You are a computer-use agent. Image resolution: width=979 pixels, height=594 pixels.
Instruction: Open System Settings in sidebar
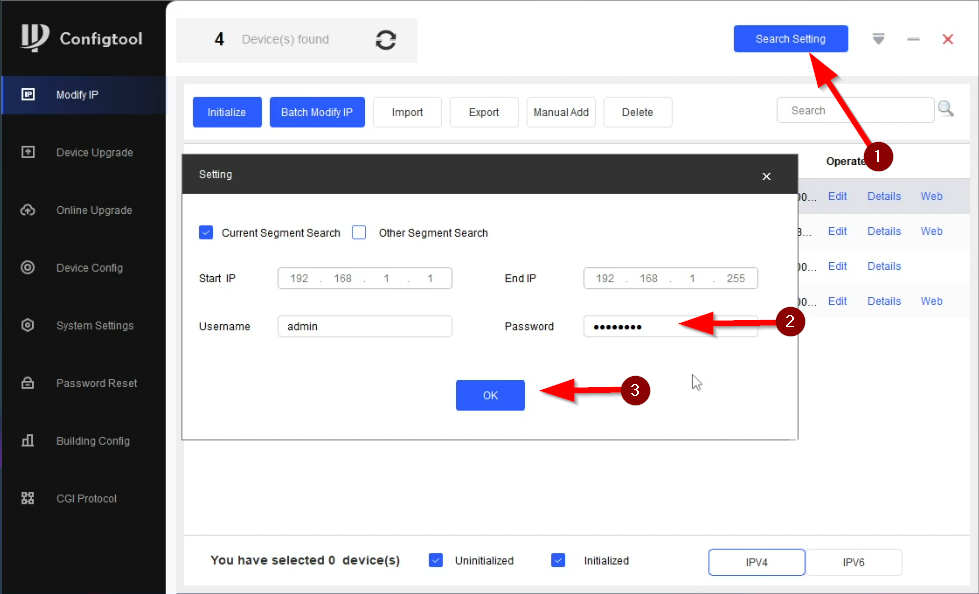(x=94, y=326)
